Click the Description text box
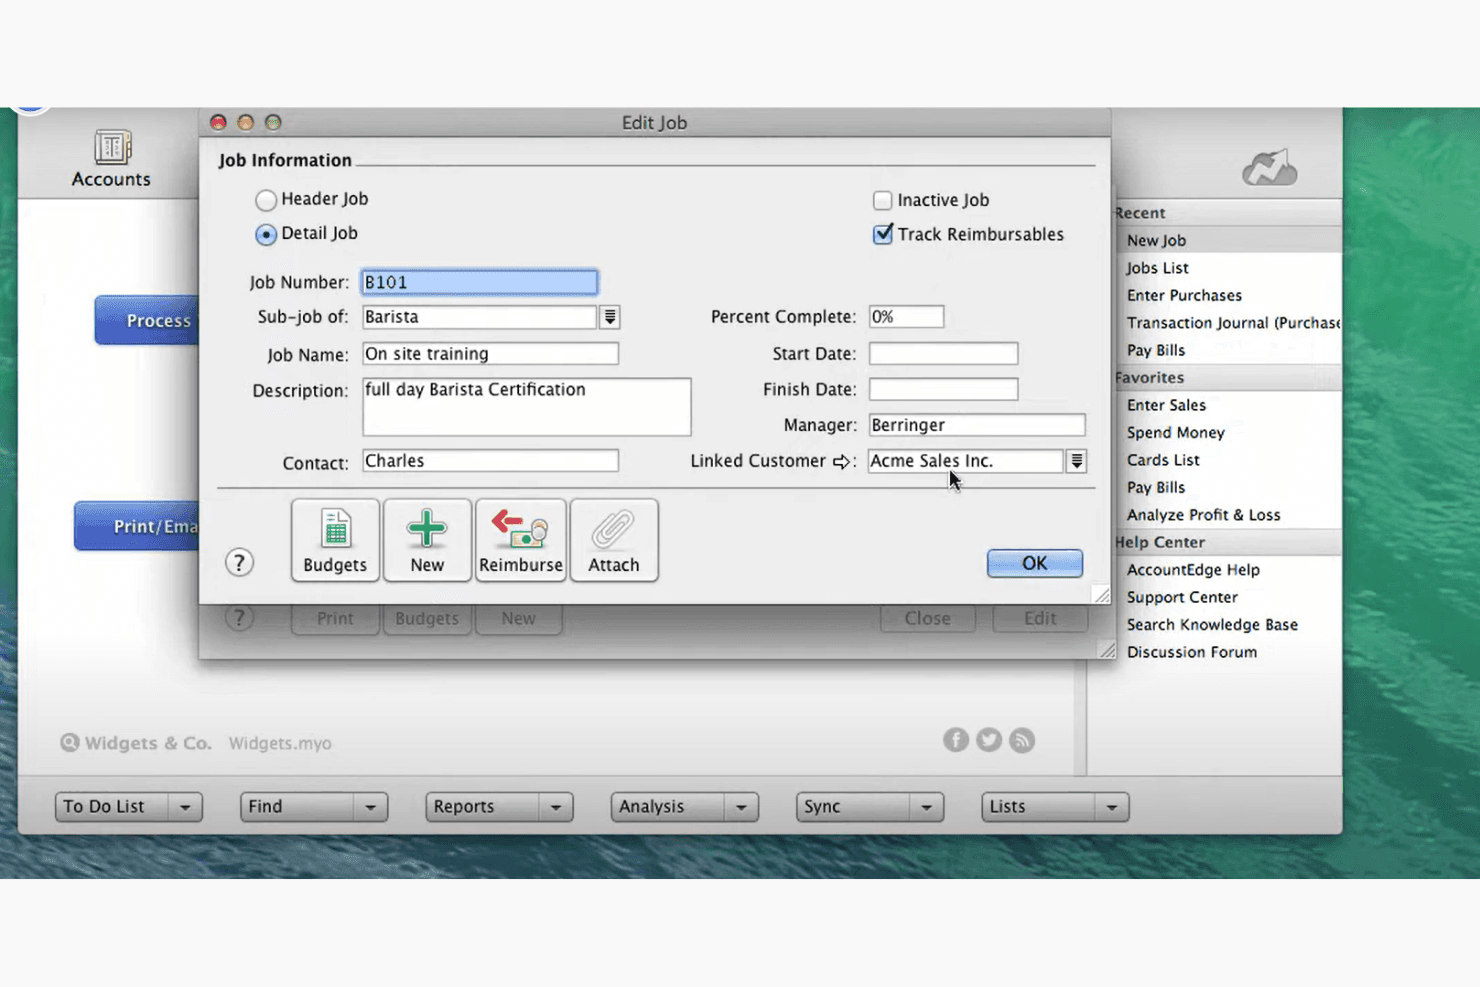 point(526,407)
